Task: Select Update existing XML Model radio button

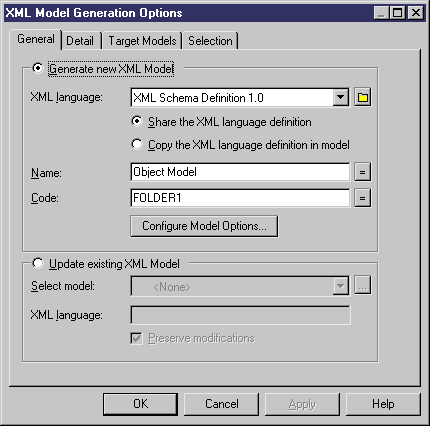Action: pyautogui.click(x=38, y=263)
